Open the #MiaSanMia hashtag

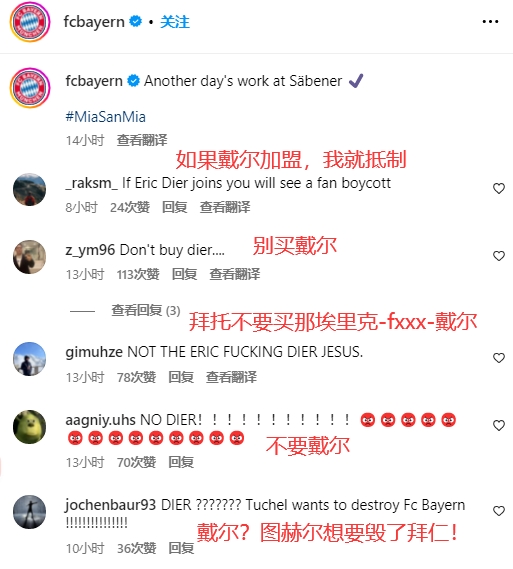[106, 117]
